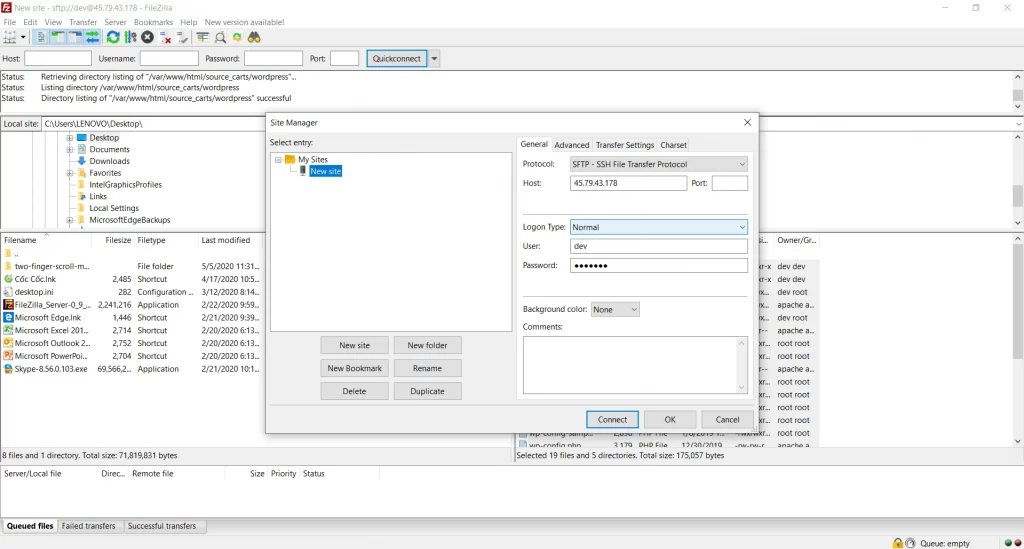Open the Site Manager toolbar icon
This screenshot has height=549, width=1024.
pos(10,37)
